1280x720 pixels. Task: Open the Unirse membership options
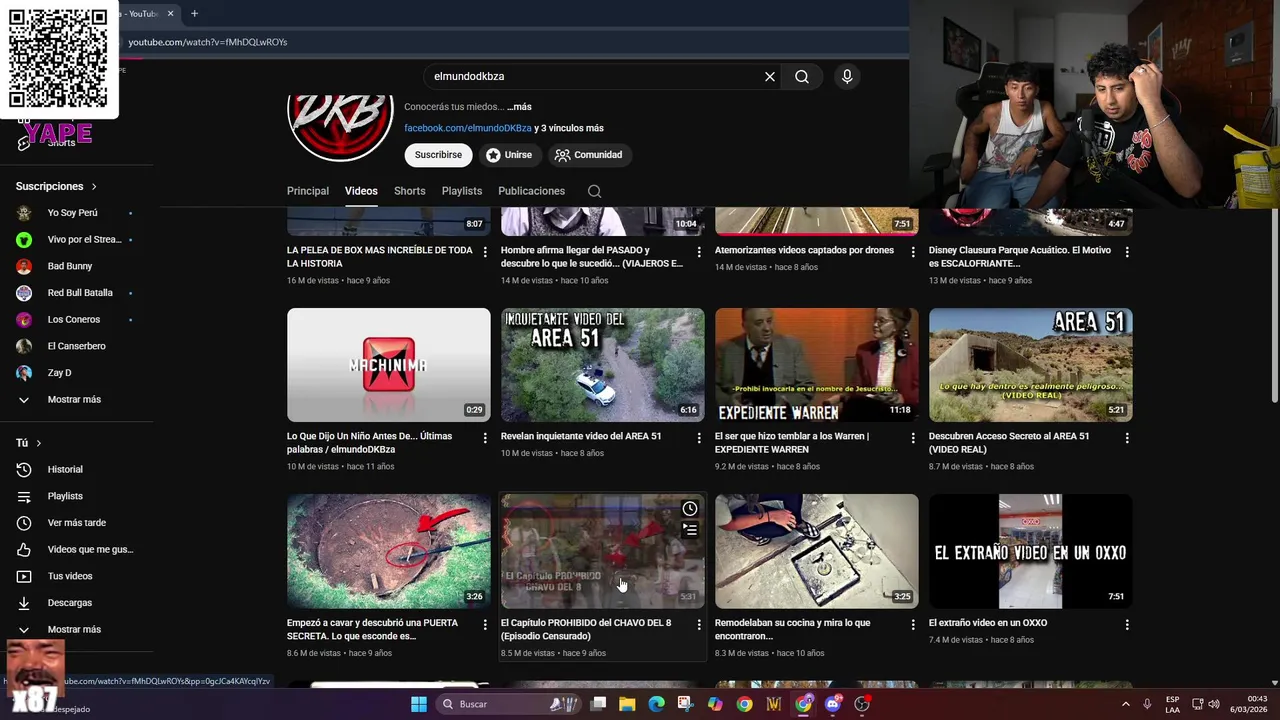[x=509, y=155]
